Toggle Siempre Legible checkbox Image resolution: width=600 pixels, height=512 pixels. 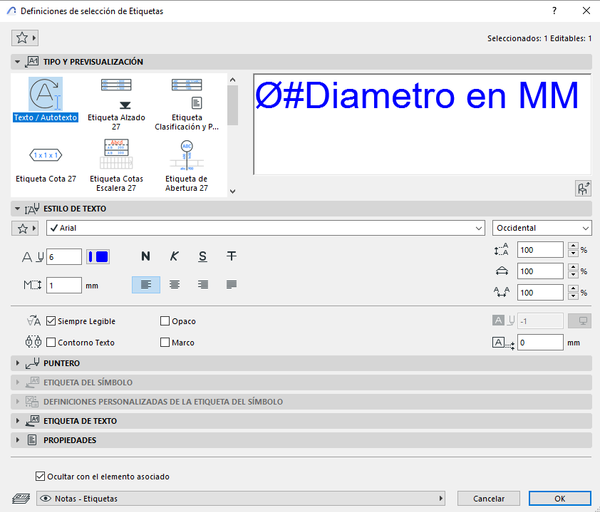[51, 321]
